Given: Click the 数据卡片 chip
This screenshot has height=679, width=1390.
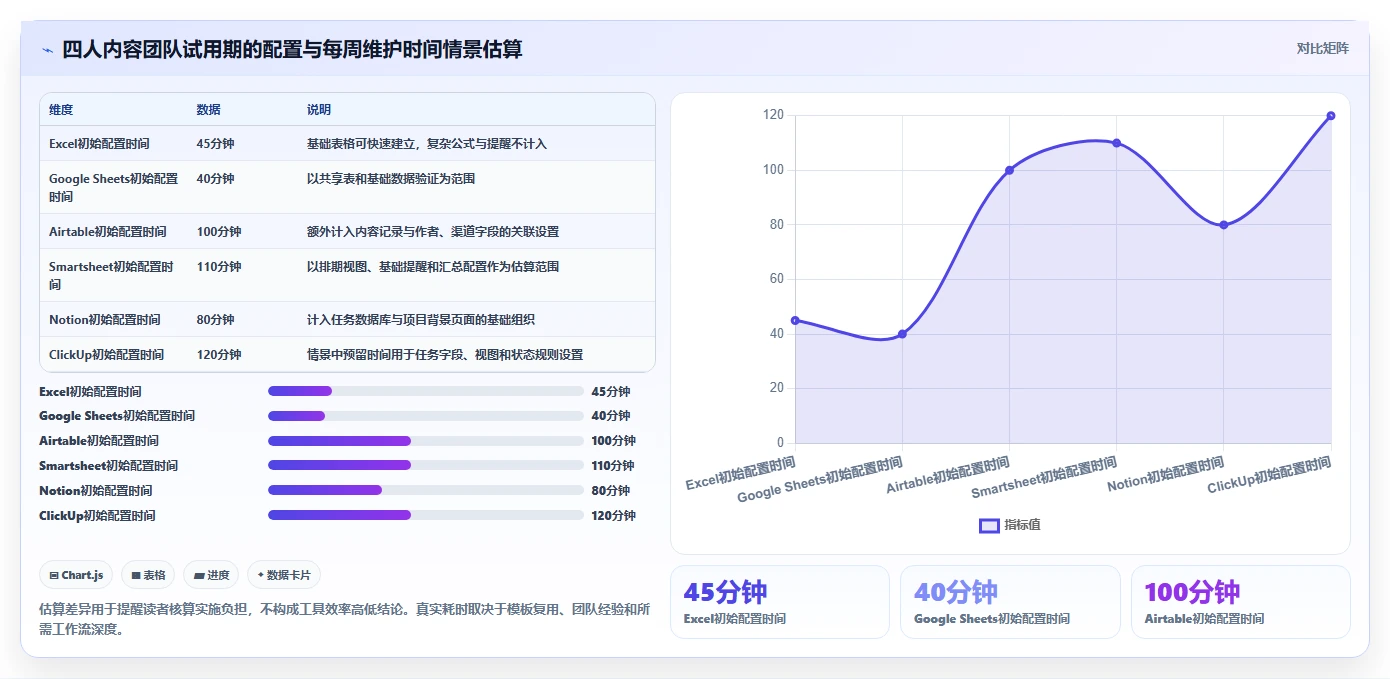Looking at the screenshot, I should pos(284,575).
